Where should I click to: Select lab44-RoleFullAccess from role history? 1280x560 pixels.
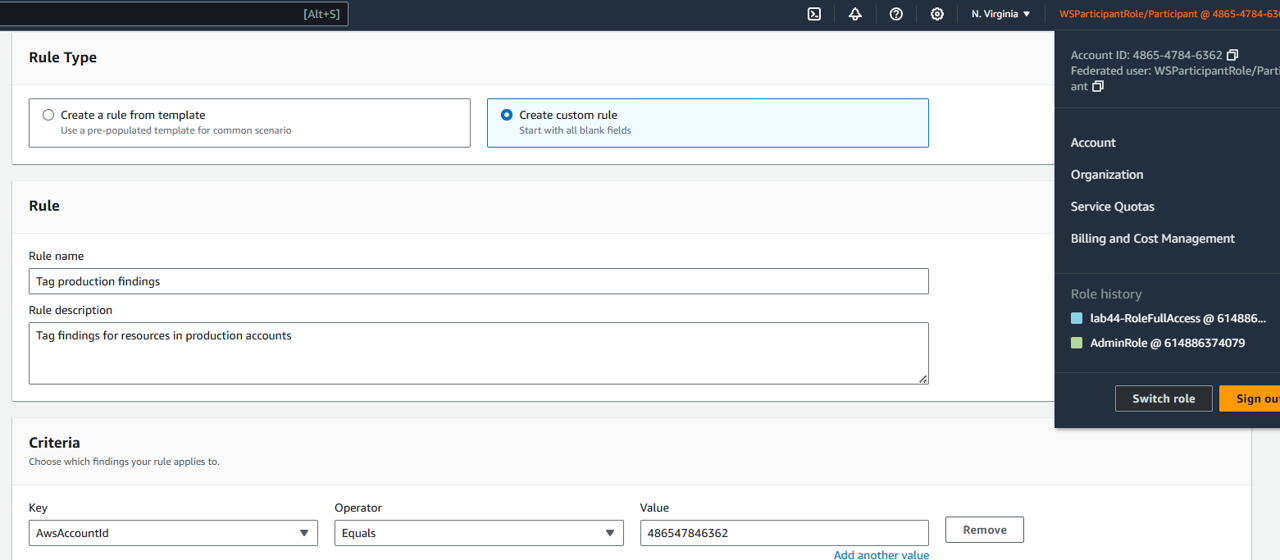1177,318
